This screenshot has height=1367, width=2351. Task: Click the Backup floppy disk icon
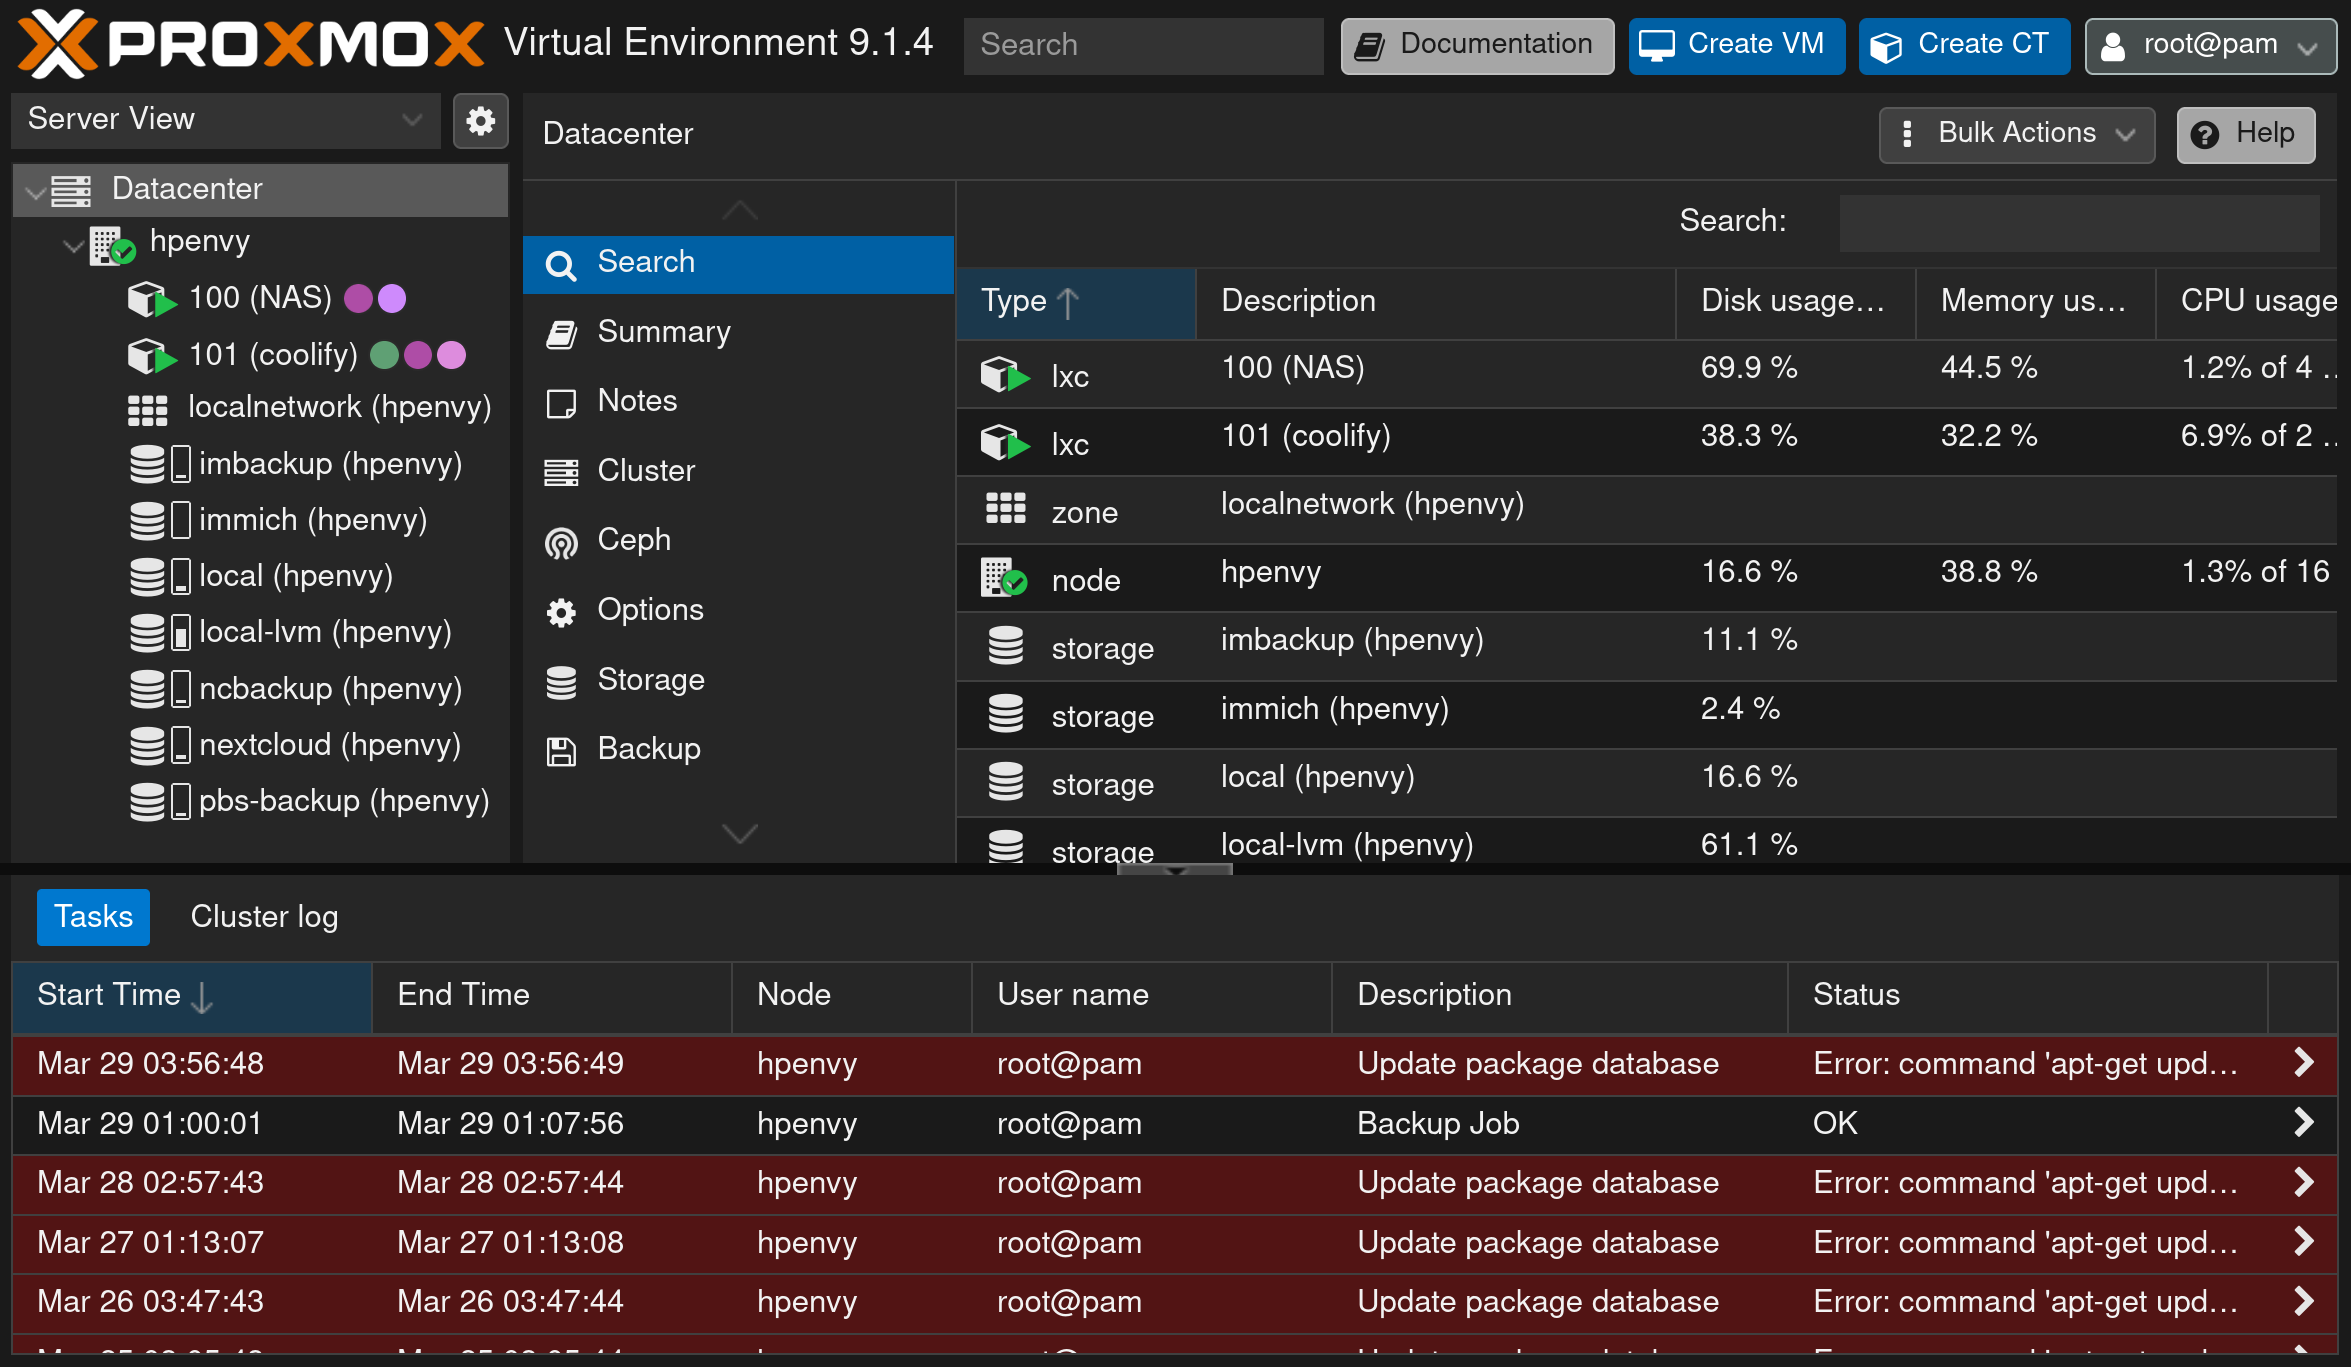tap(561, 751)
